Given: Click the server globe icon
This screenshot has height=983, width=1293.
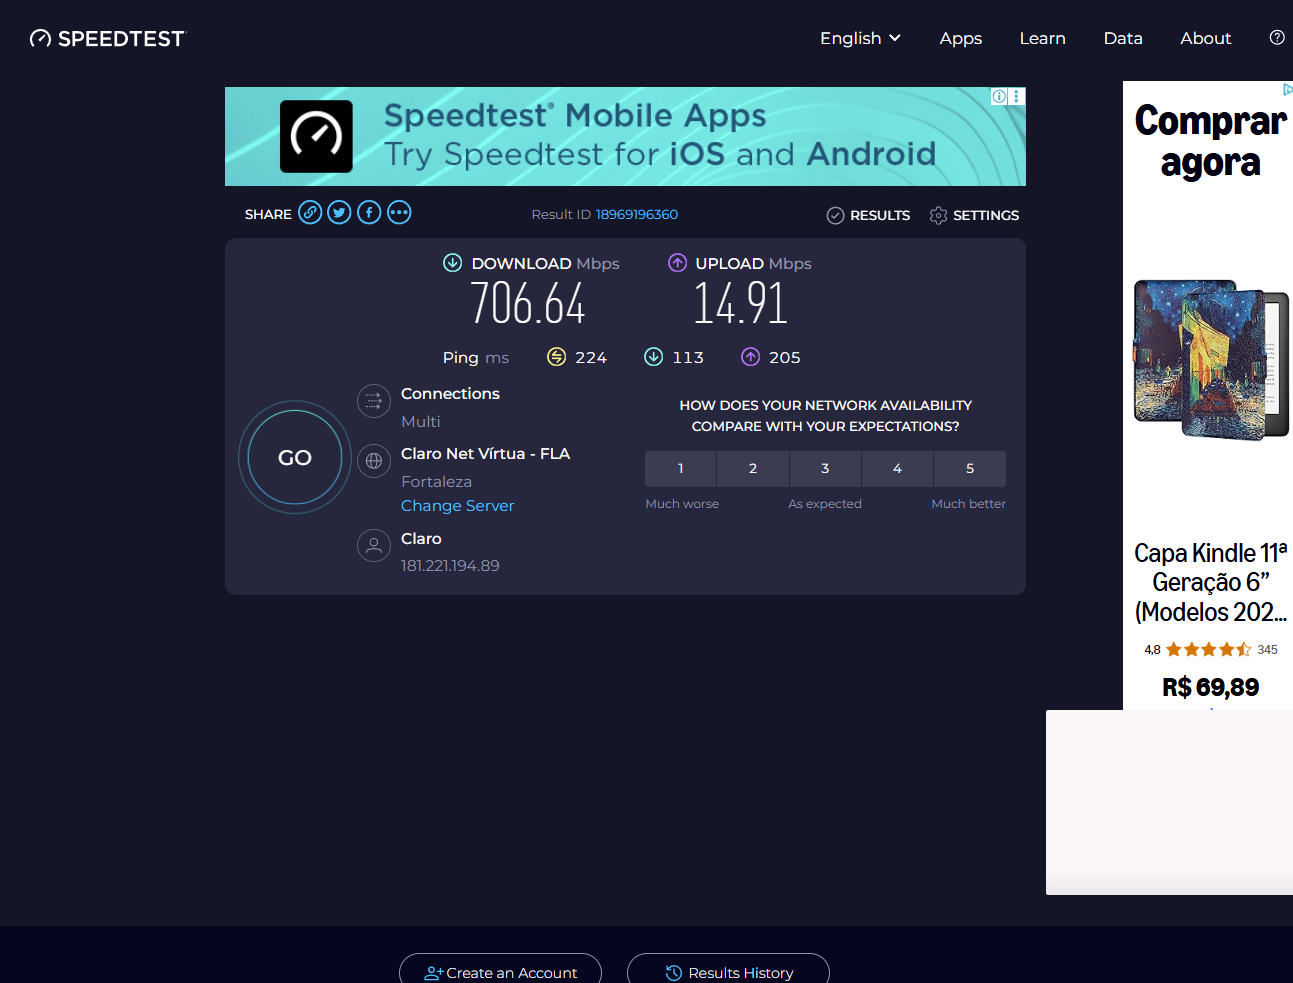Looking at the screenshot, I should point(373,461).
